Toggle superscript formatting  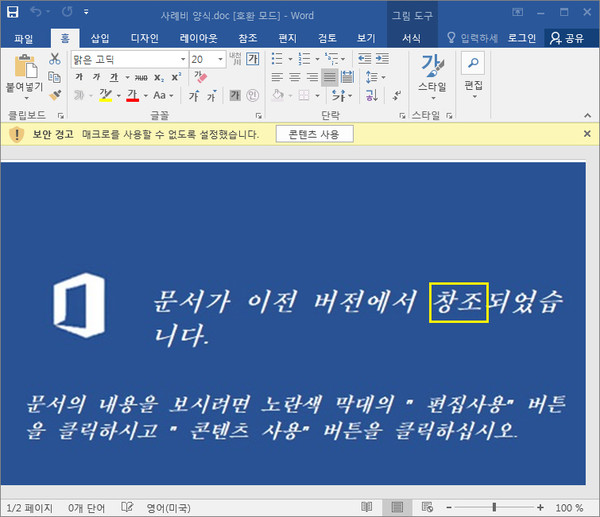[176, 77]
